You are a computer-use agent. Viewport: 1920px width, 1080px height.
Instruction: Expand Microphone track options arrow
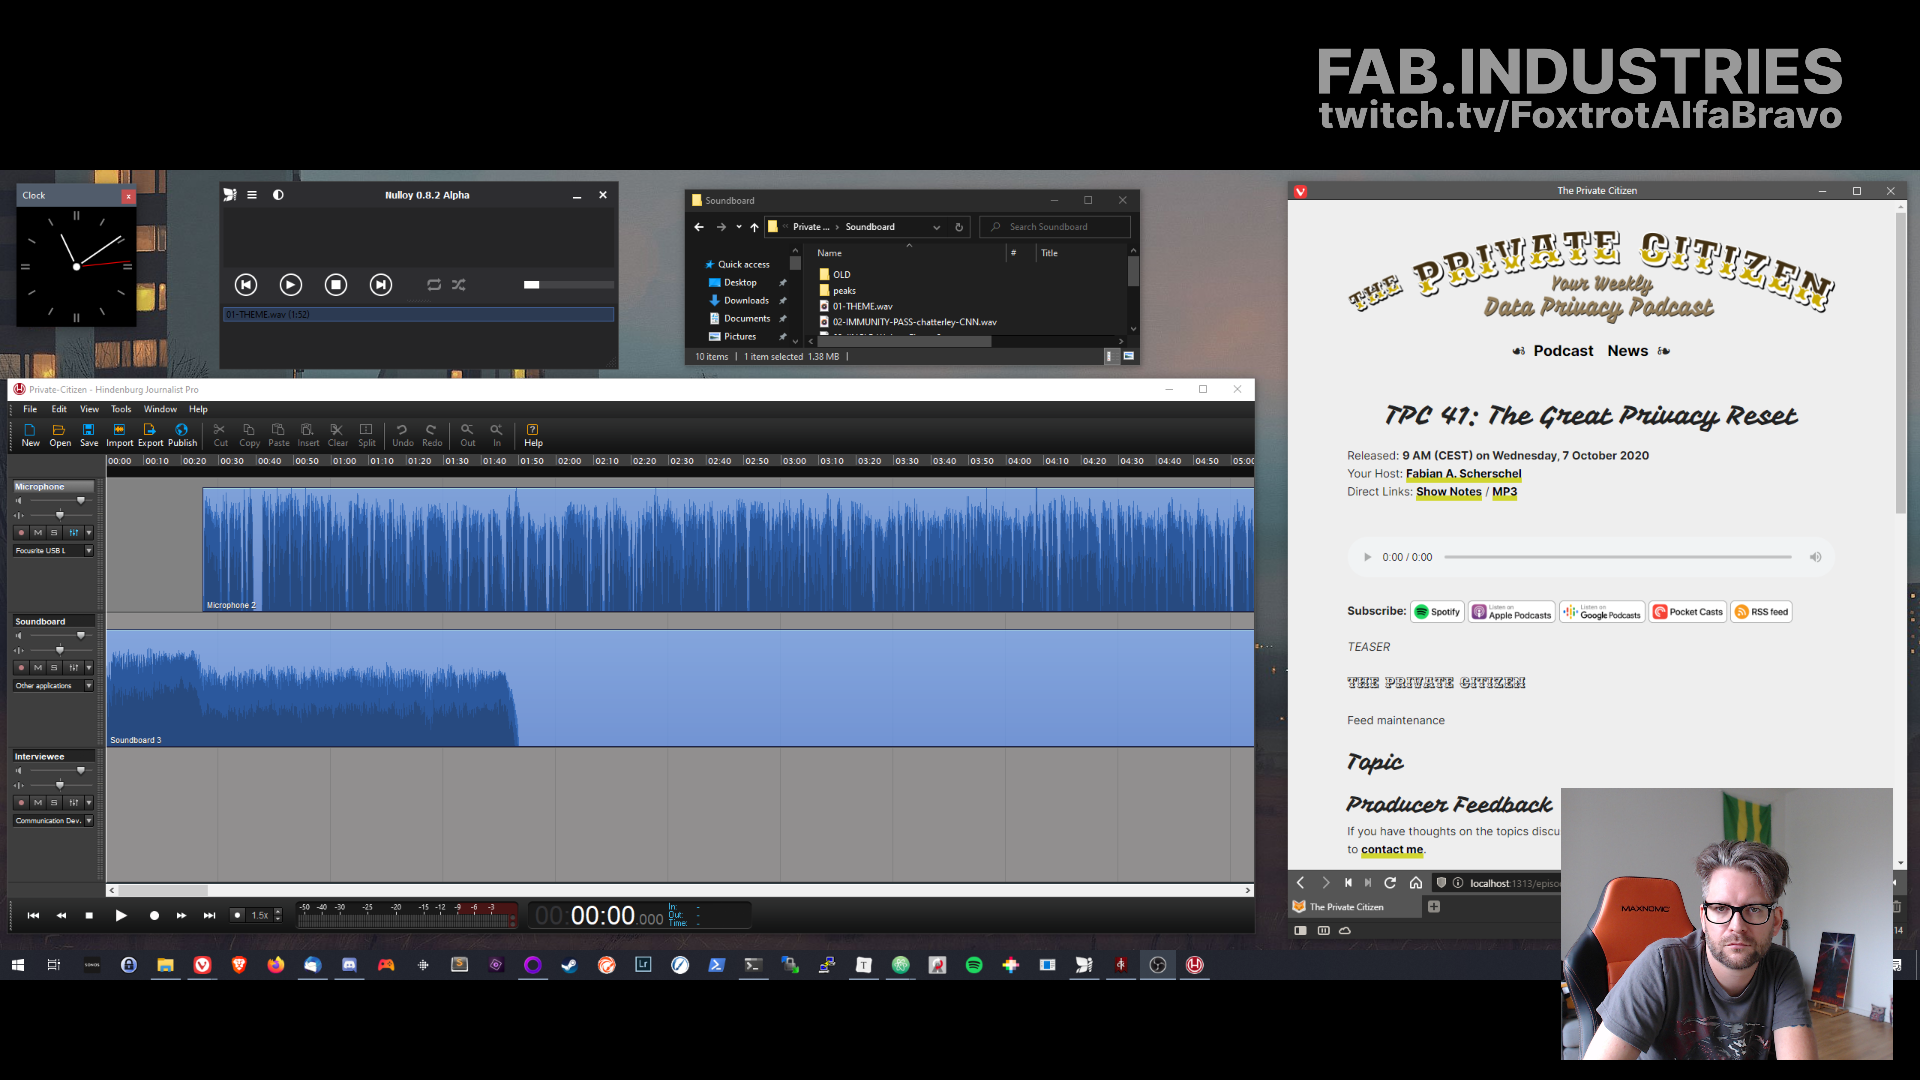pyautogui.click(x=89, y=533)
